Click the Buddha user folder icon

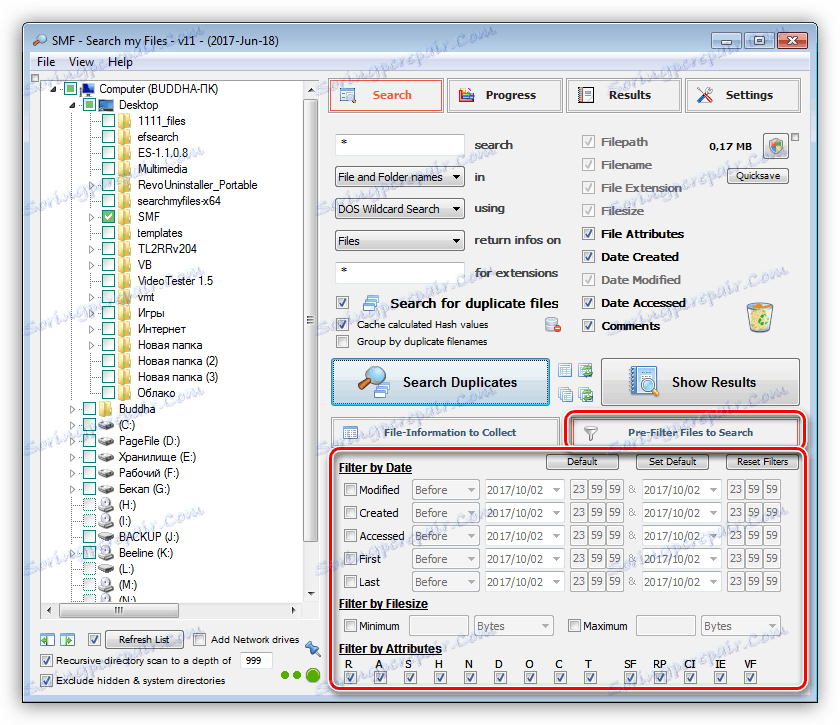106,409
